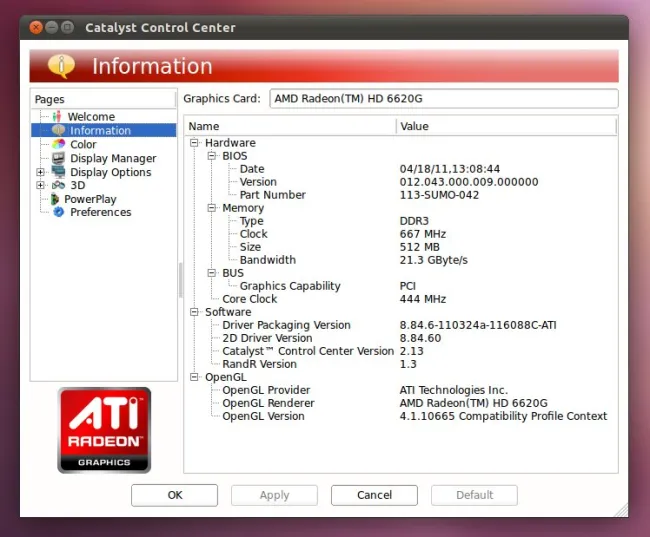Click the Graphics Card name field
This screenshot has width=650, height=537.
443,99
